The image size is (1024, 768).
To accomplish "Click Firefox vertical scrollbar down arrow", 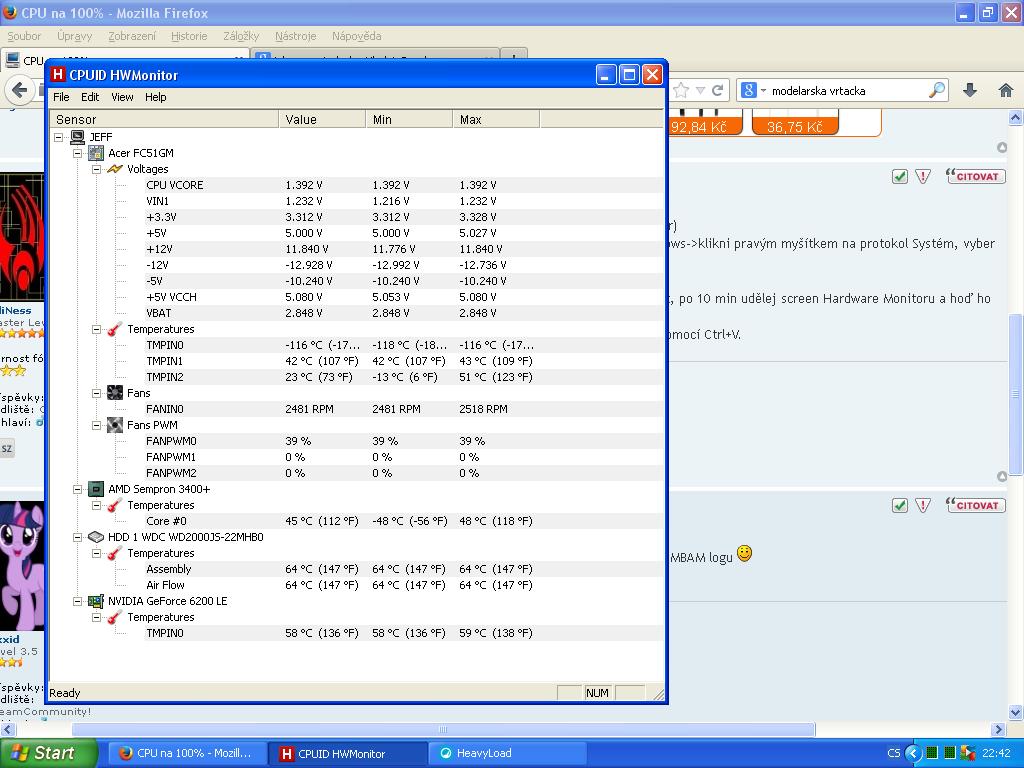I will (1016, 711).
